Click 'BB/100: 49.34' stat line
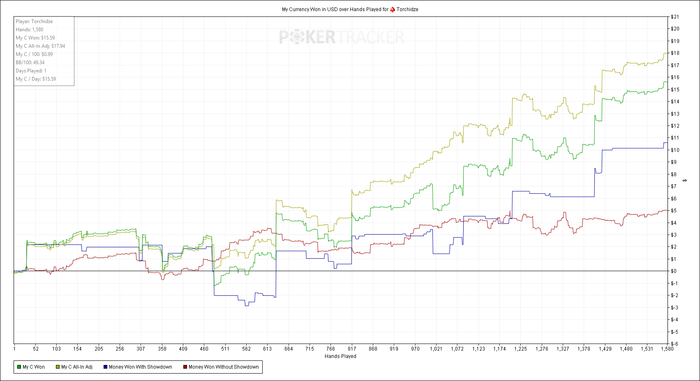Viewport: 700px width, 381px height. point(30,63)
